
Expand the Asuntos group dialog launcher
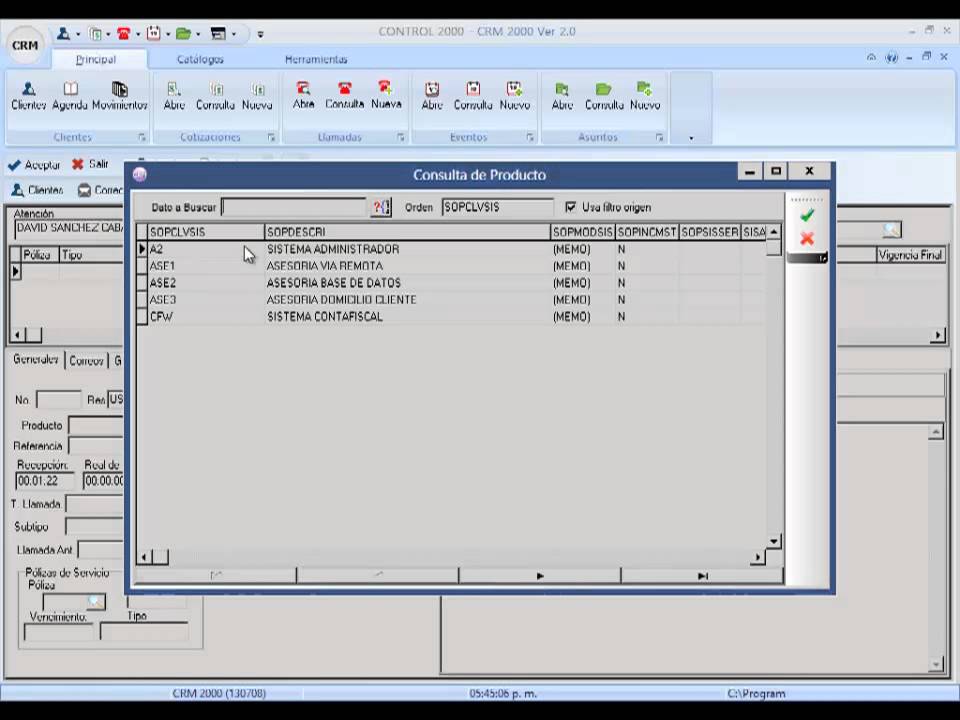coord(659,138)
